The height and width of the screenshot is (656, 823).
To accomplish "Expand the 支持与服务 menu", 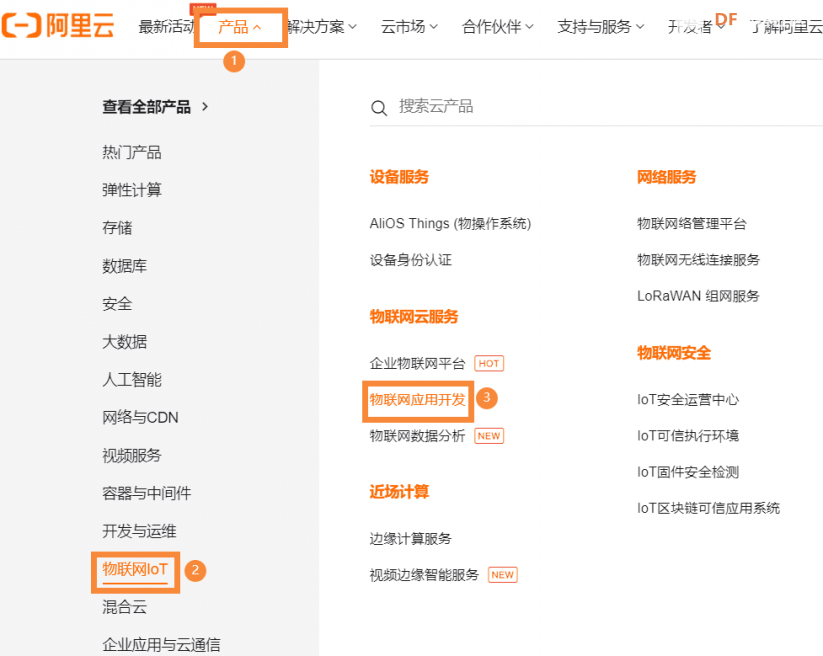I will 600,26.
